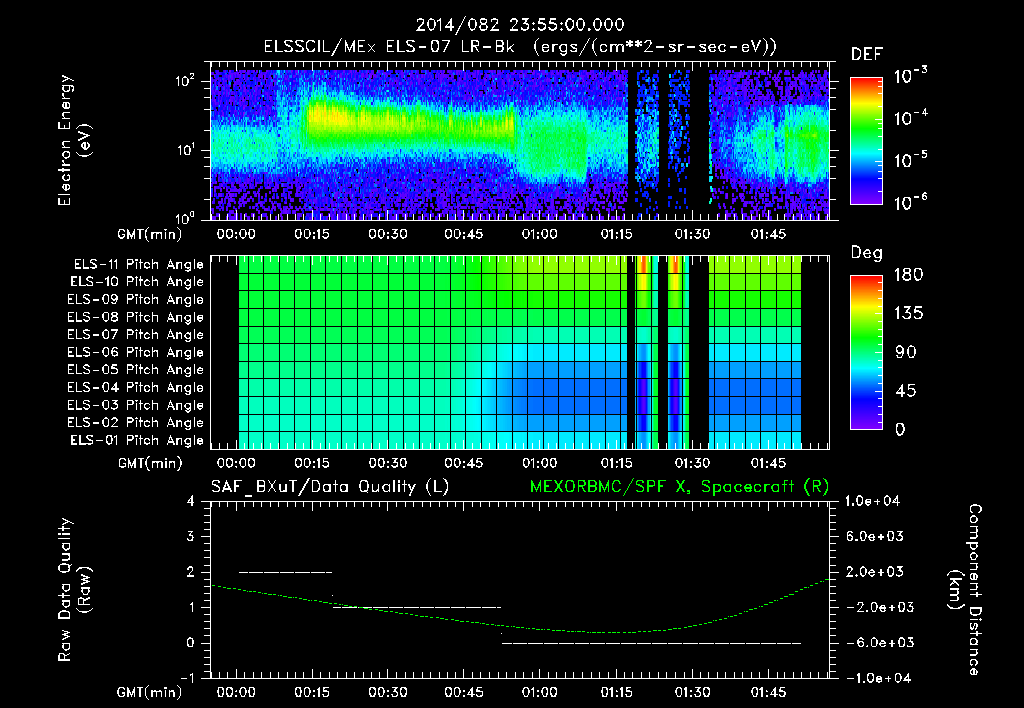This screenshot has height=708, width=1024.
Task: Click the Raw Data Quality axis label
Action: click(x=74, y=589)
